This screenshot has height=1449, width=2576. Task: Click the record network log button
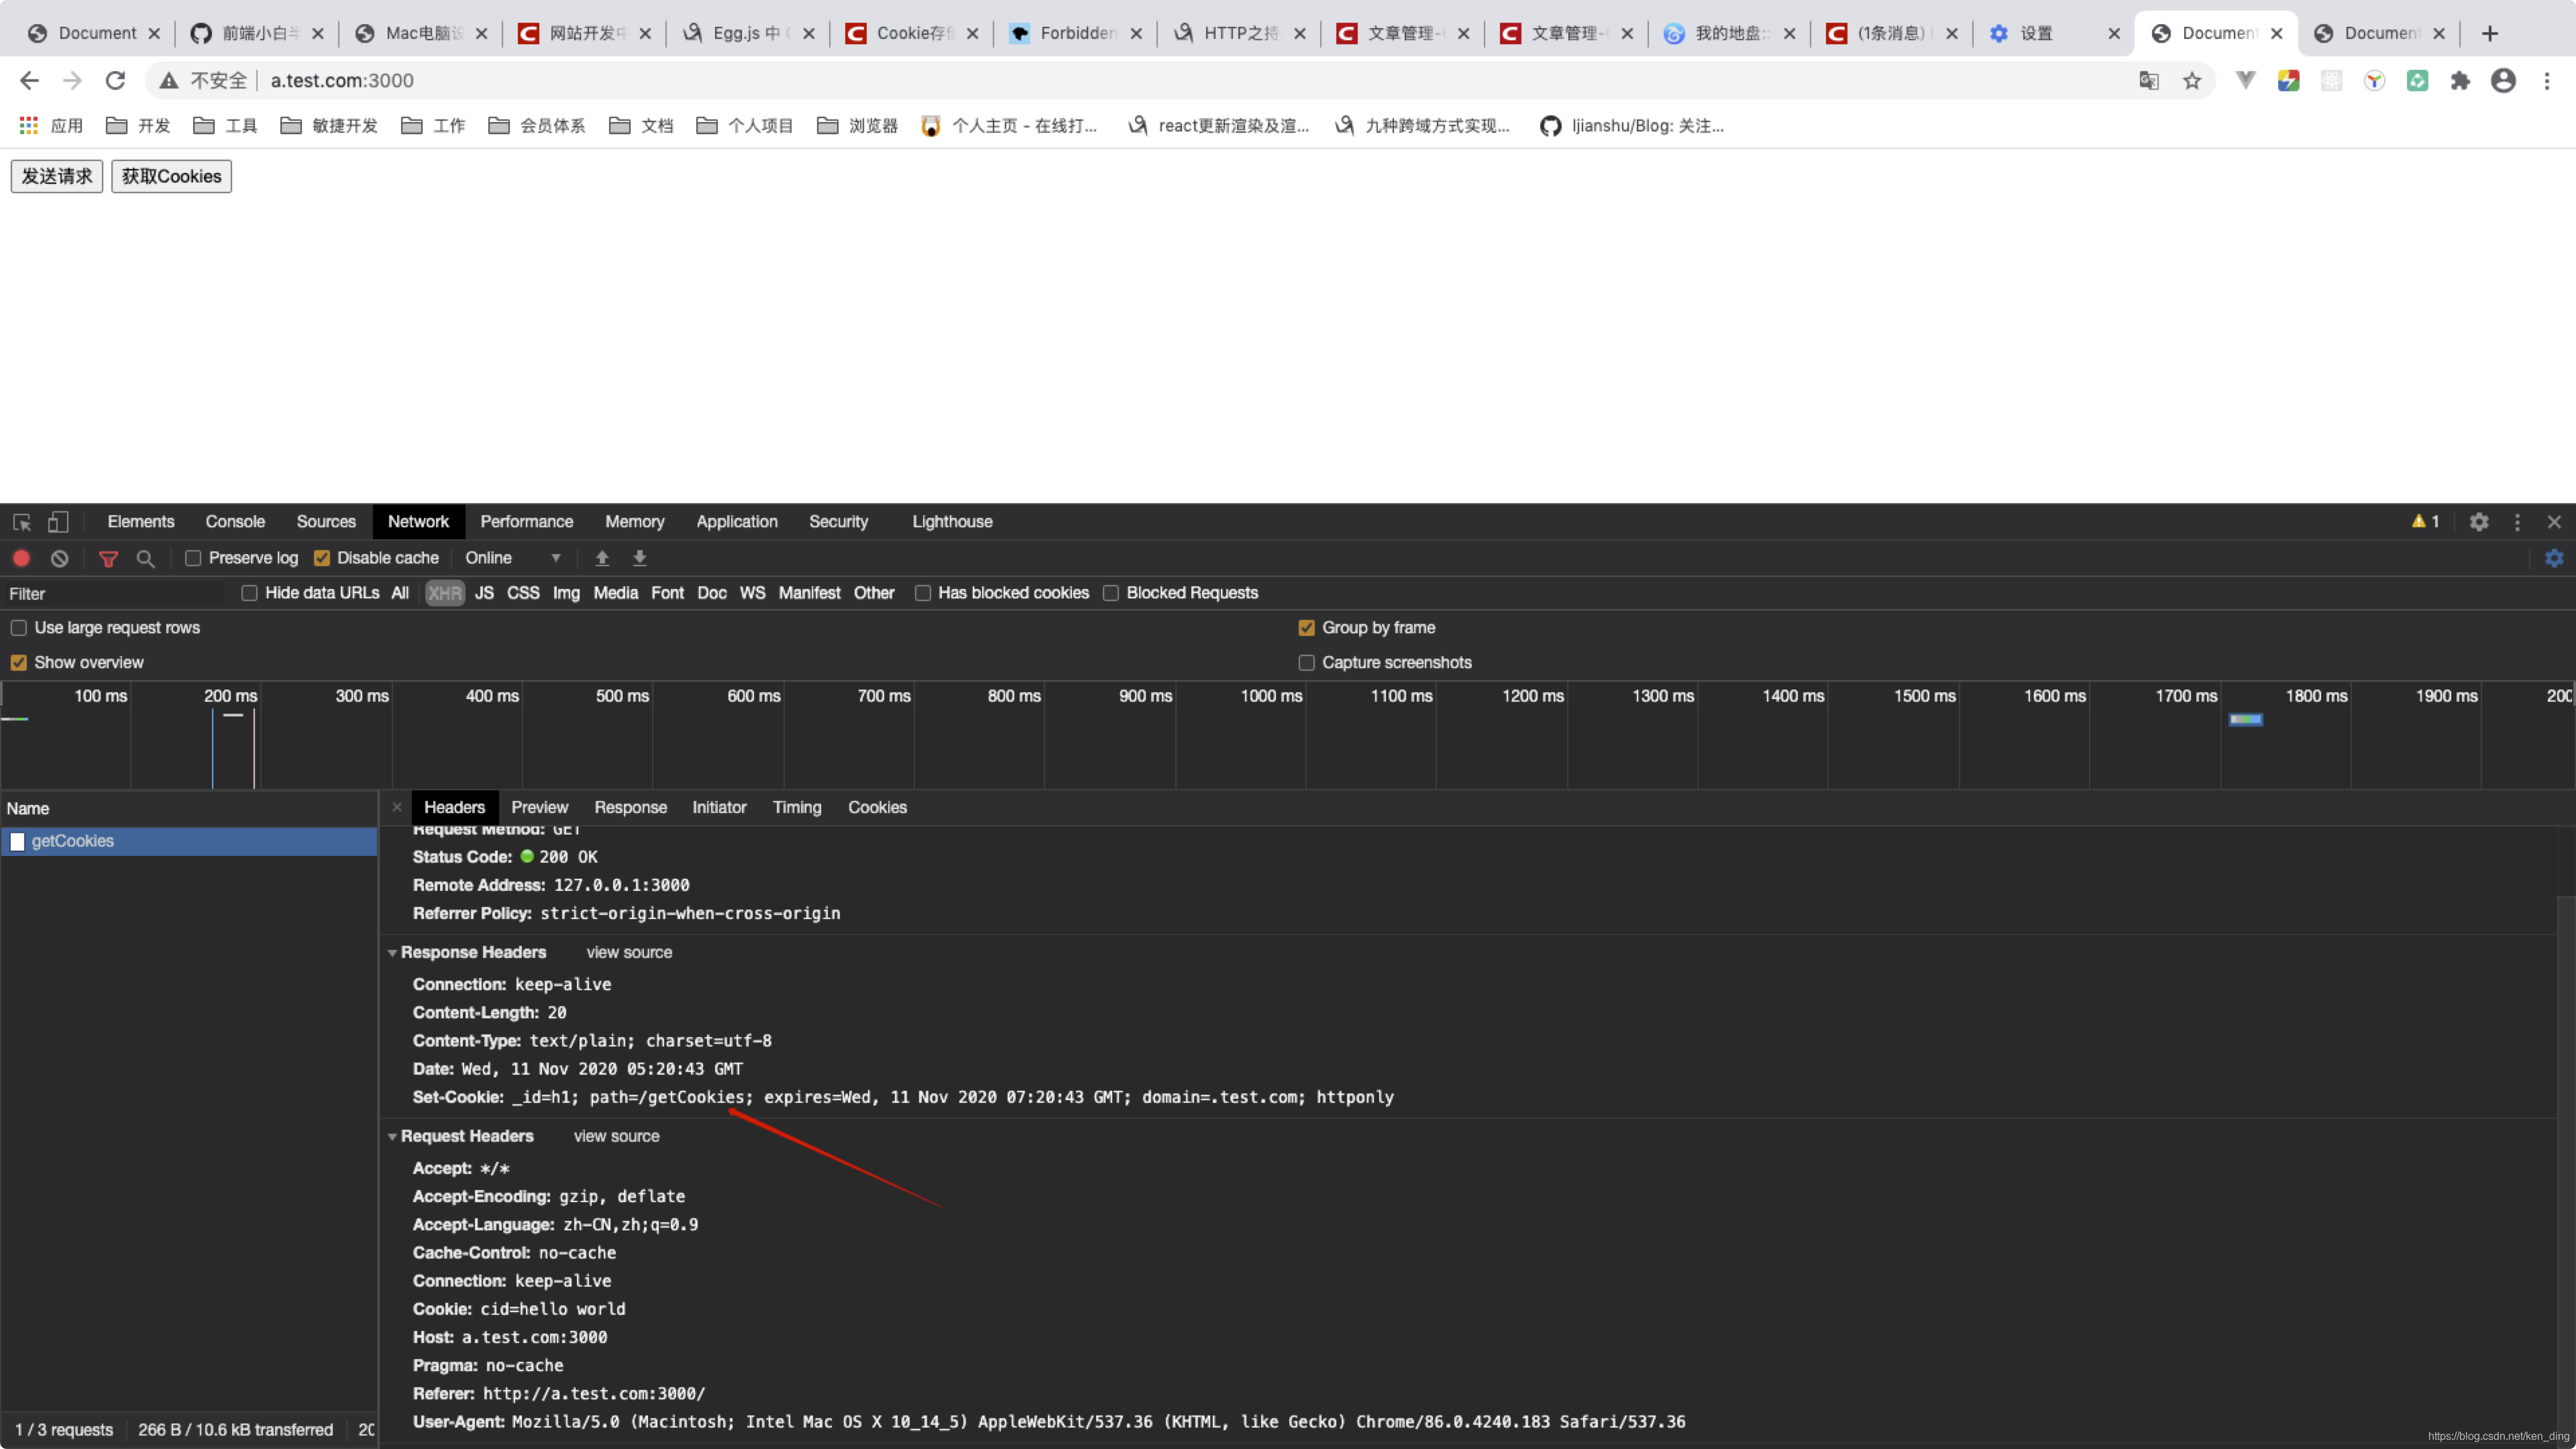pyautogui.click(x=21, y=558)
